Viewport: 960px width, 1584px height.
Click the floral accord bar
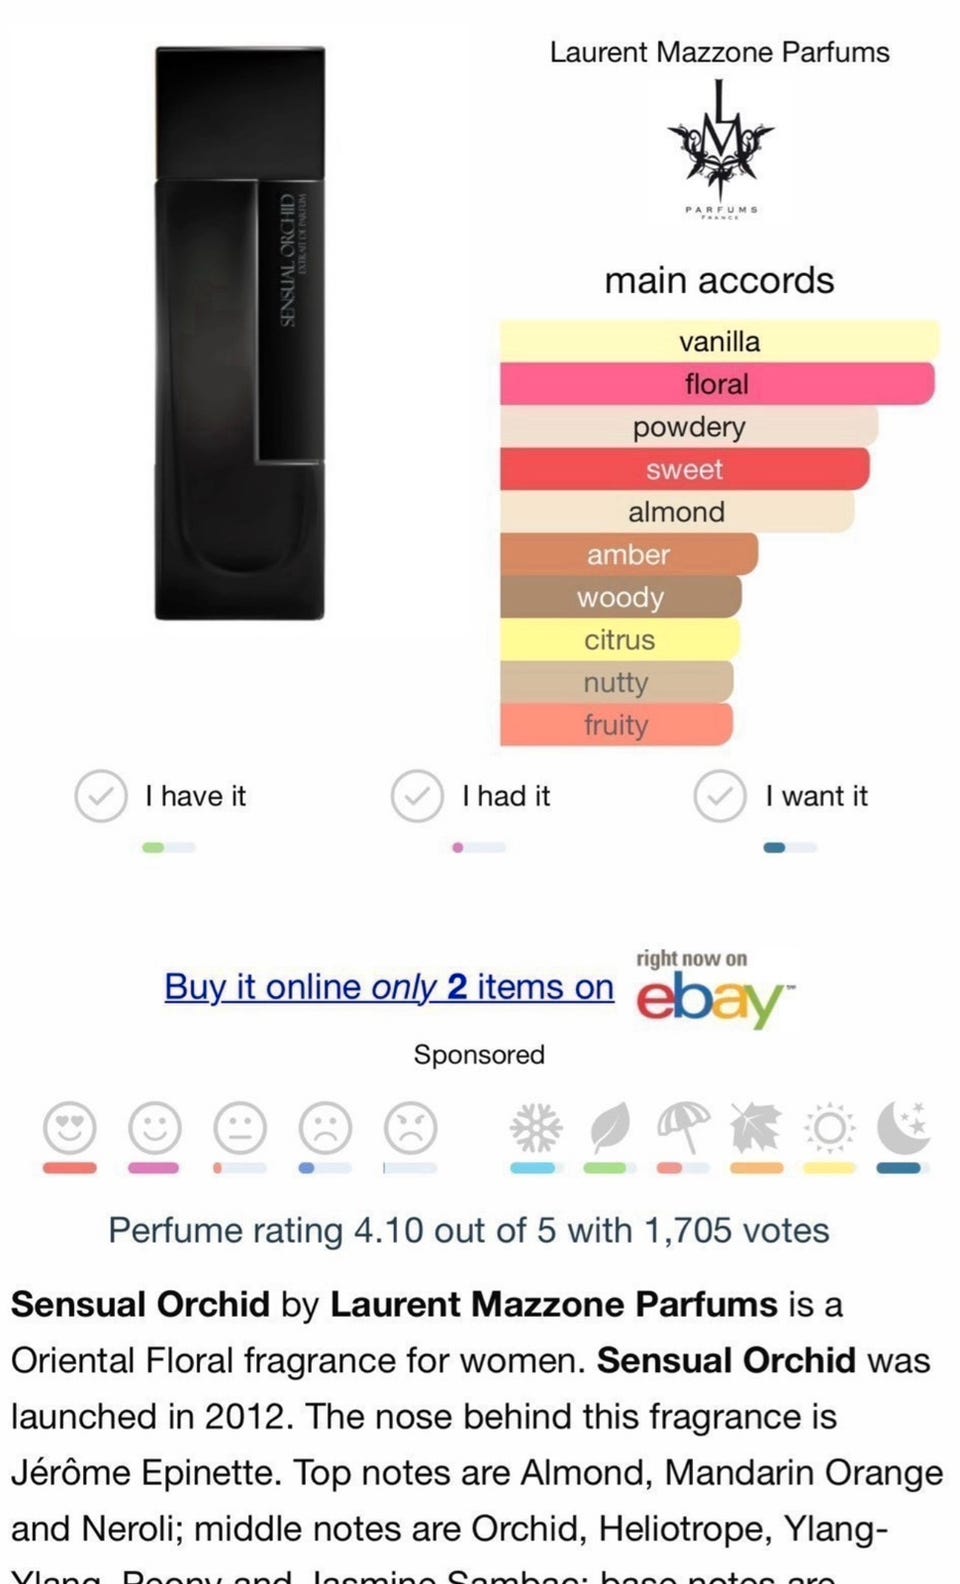point(717,384)
